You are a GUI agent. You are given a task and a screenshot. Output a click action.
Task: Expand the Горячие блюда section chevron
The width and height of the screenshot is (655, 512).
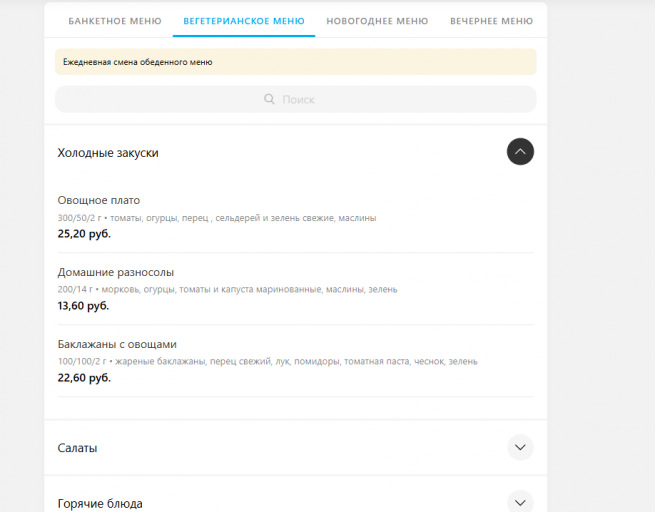tap(520, 502)
